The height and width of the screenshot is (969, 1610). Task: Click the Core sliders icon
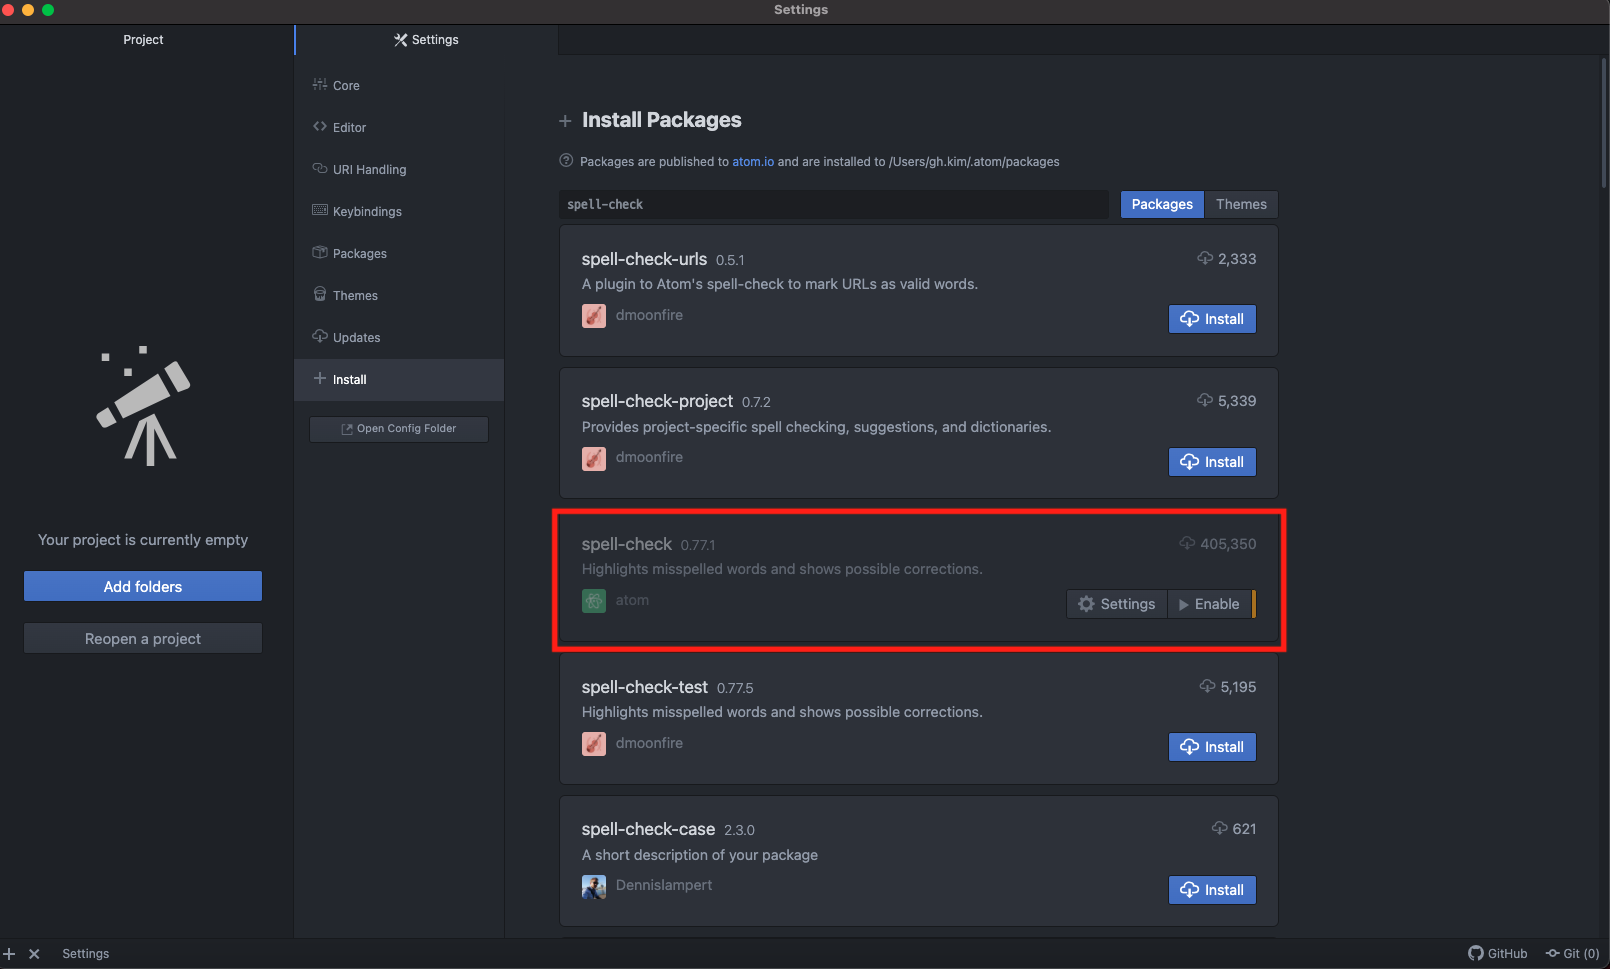point(320,84)
